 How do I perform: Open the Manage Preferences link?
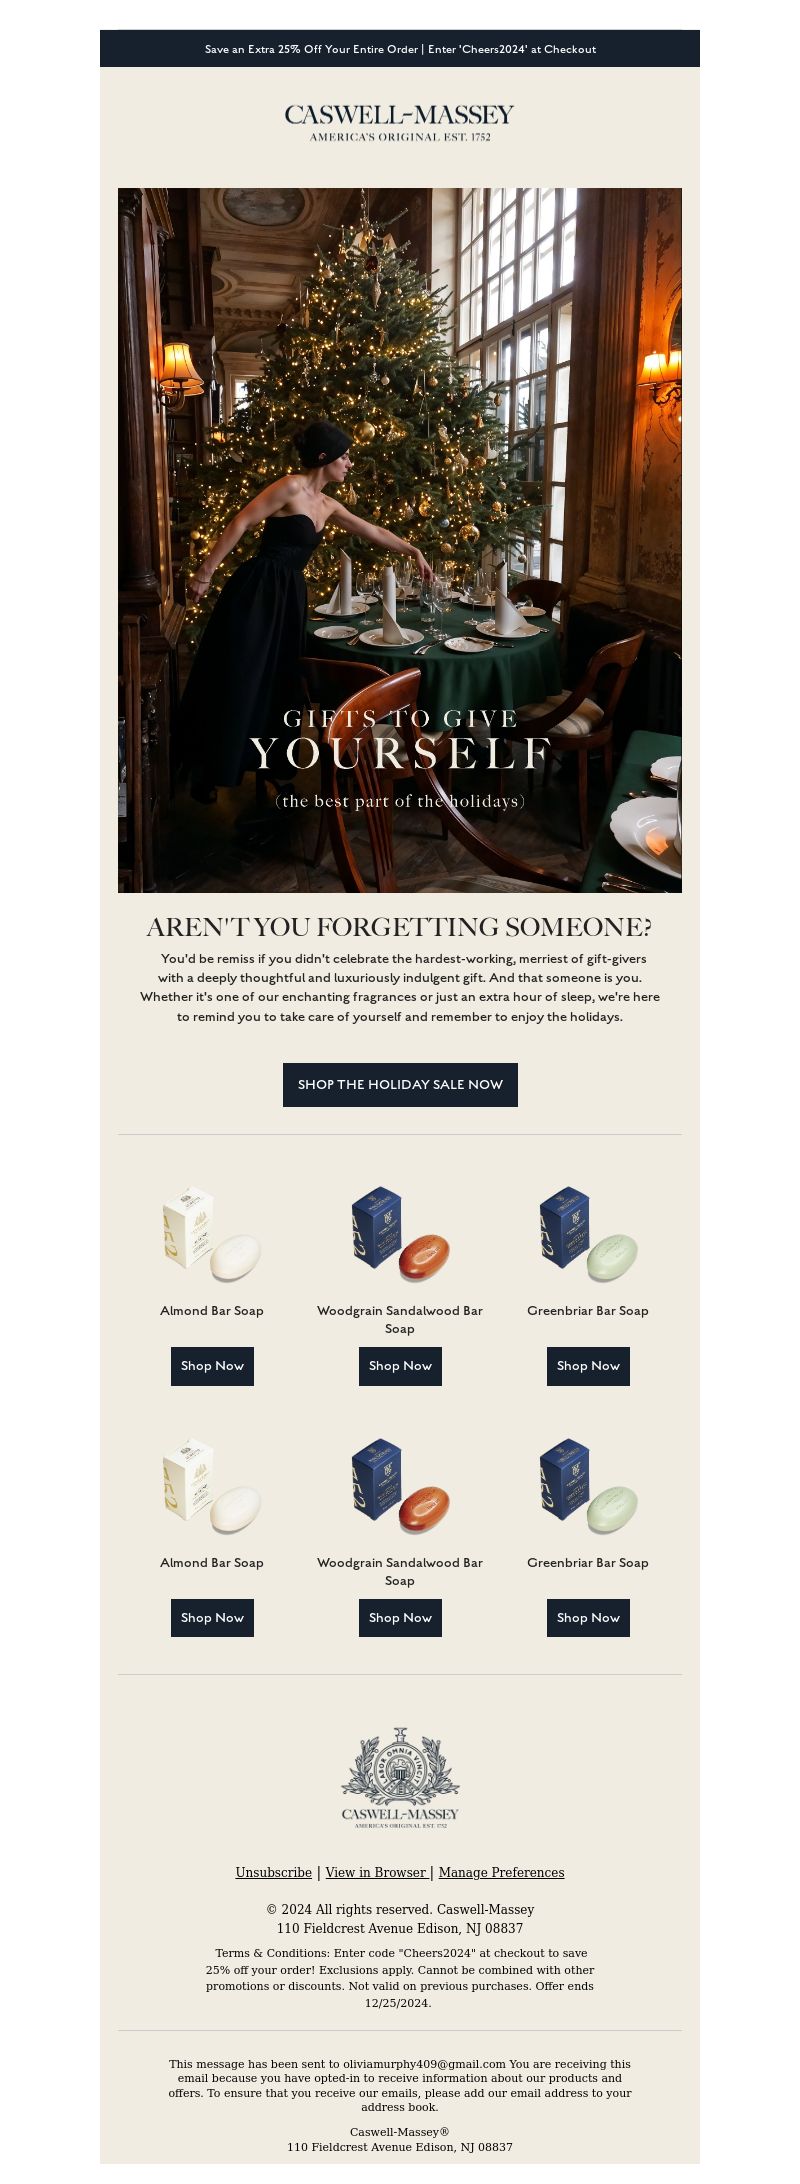(501, 1873)
